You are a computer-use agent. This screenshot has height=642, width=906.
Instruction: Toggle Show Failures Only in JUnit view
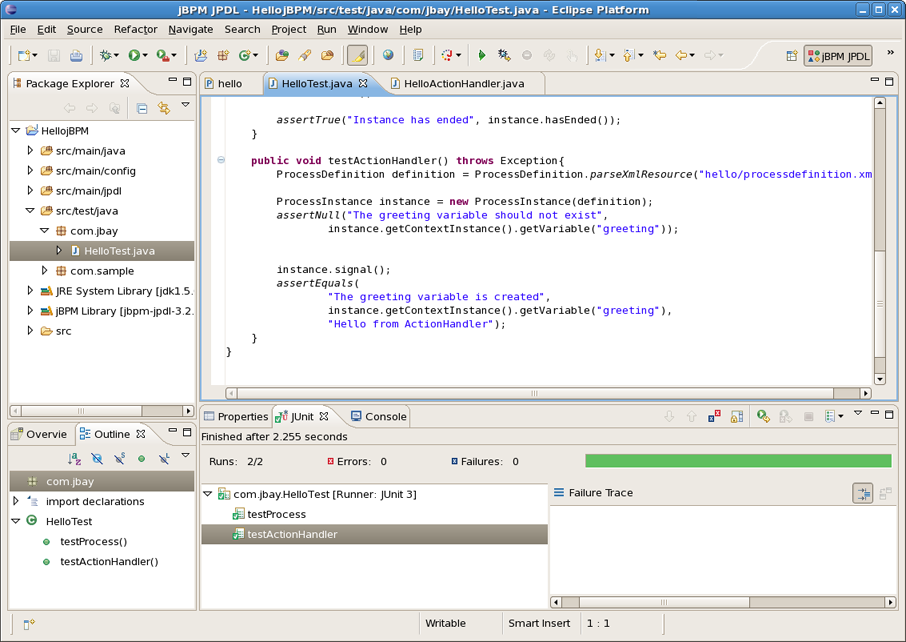[x=714, y=417]
